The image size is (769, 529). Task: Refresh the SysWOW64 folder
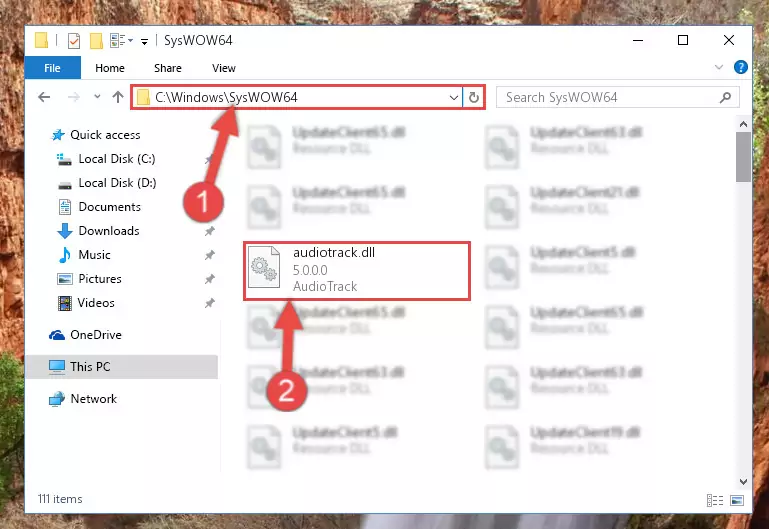click(x=473, y=97)
